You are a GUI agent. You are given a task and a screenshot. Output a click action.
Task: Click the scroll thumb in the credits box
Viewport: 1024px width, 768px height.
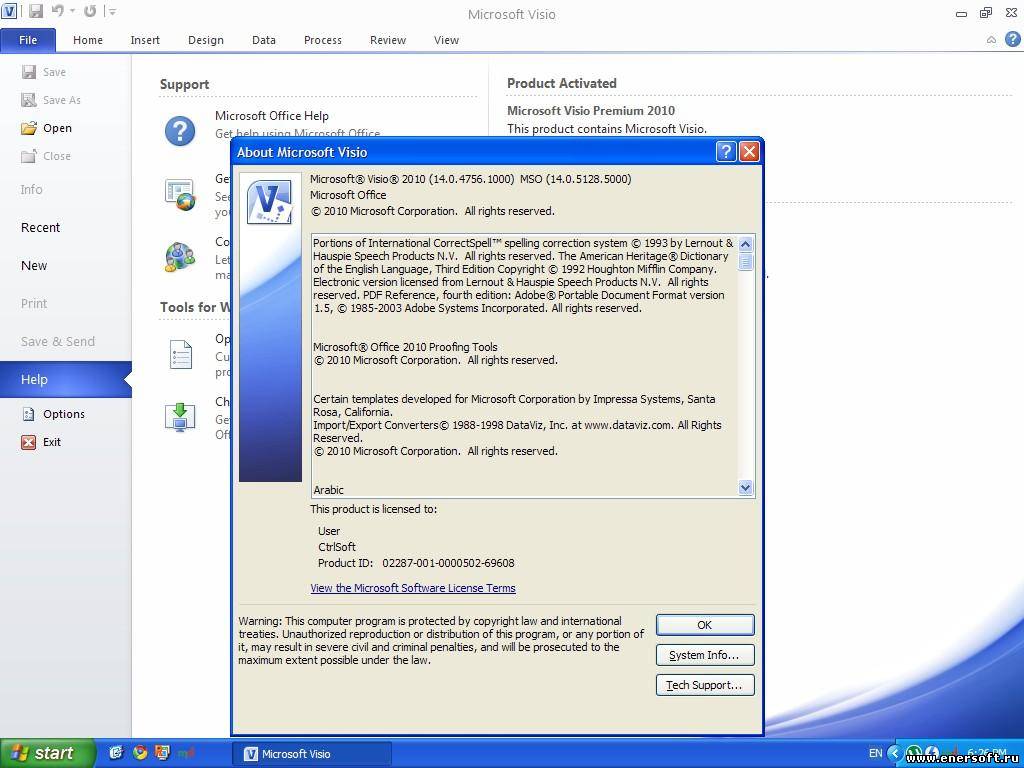[745, 262]
